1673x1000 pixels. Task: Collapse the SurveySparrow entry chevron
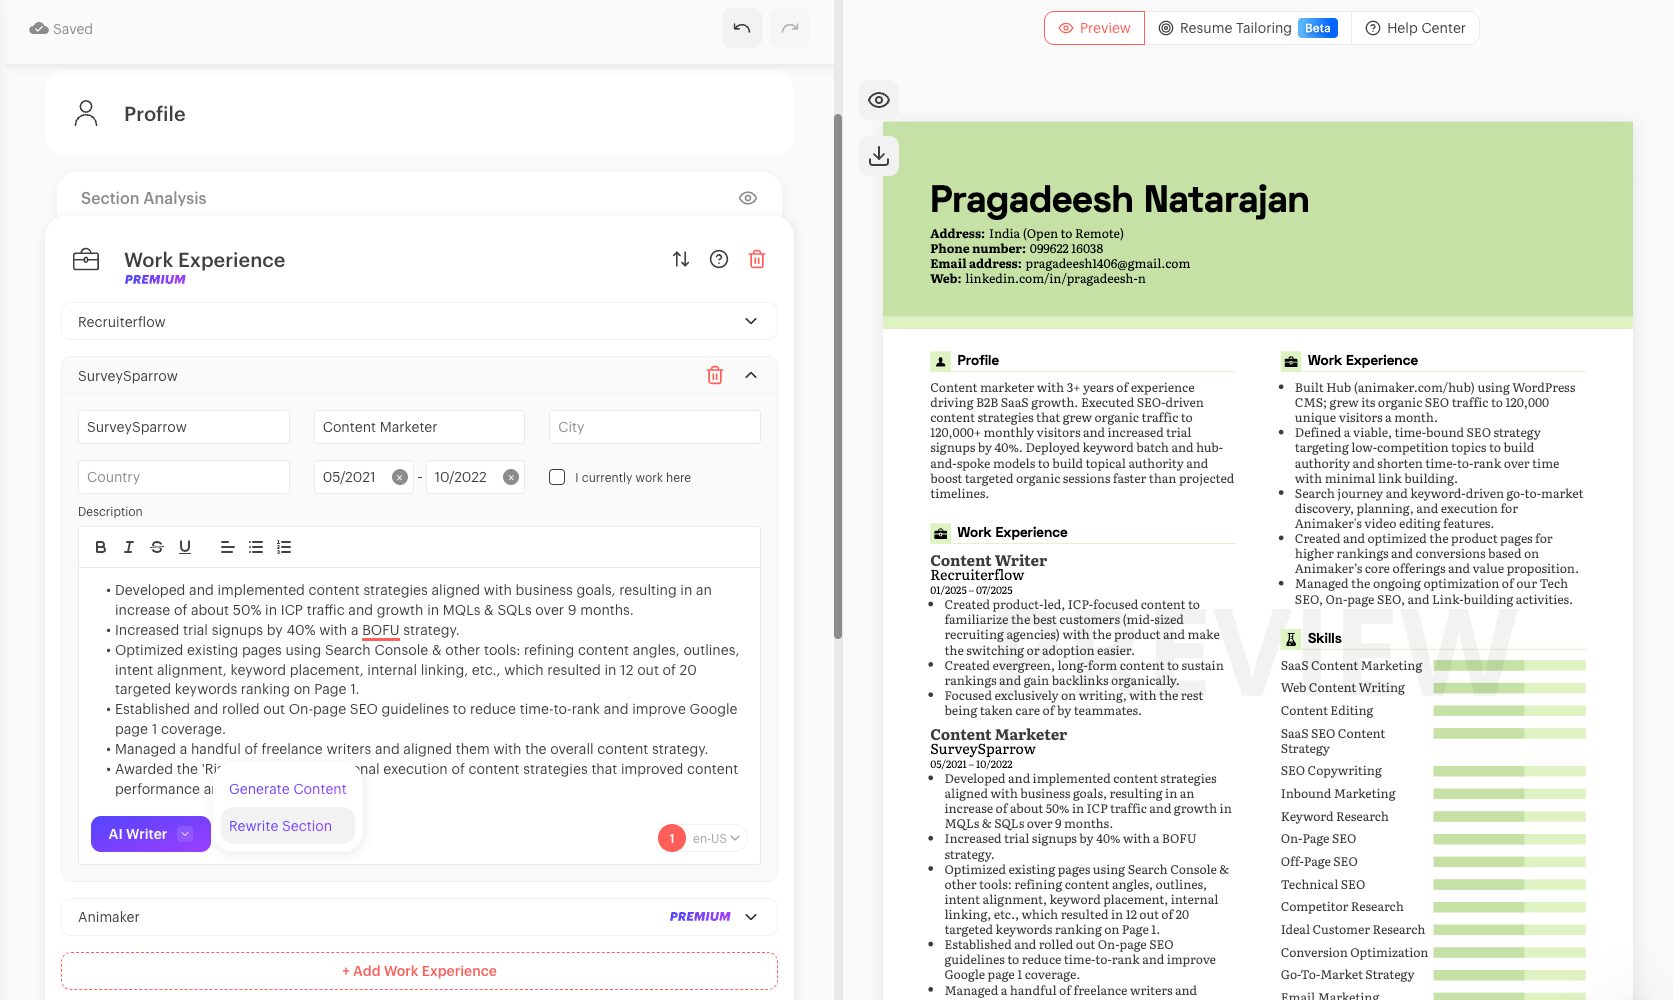[751, 375]
